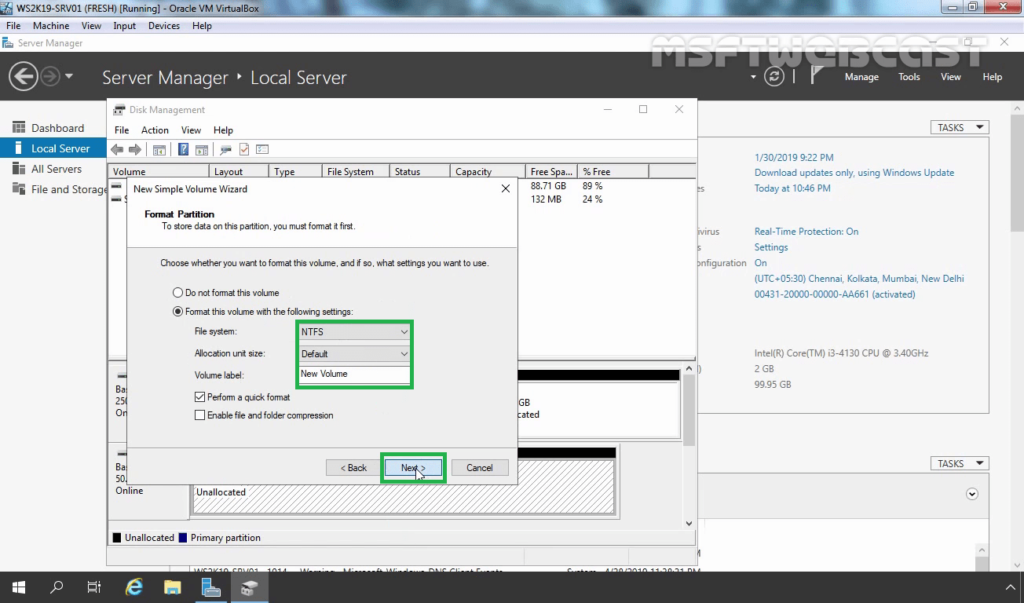1024x603 pixels.
Task: Open Server Manager's Tools menu
Action: (909, 76)
